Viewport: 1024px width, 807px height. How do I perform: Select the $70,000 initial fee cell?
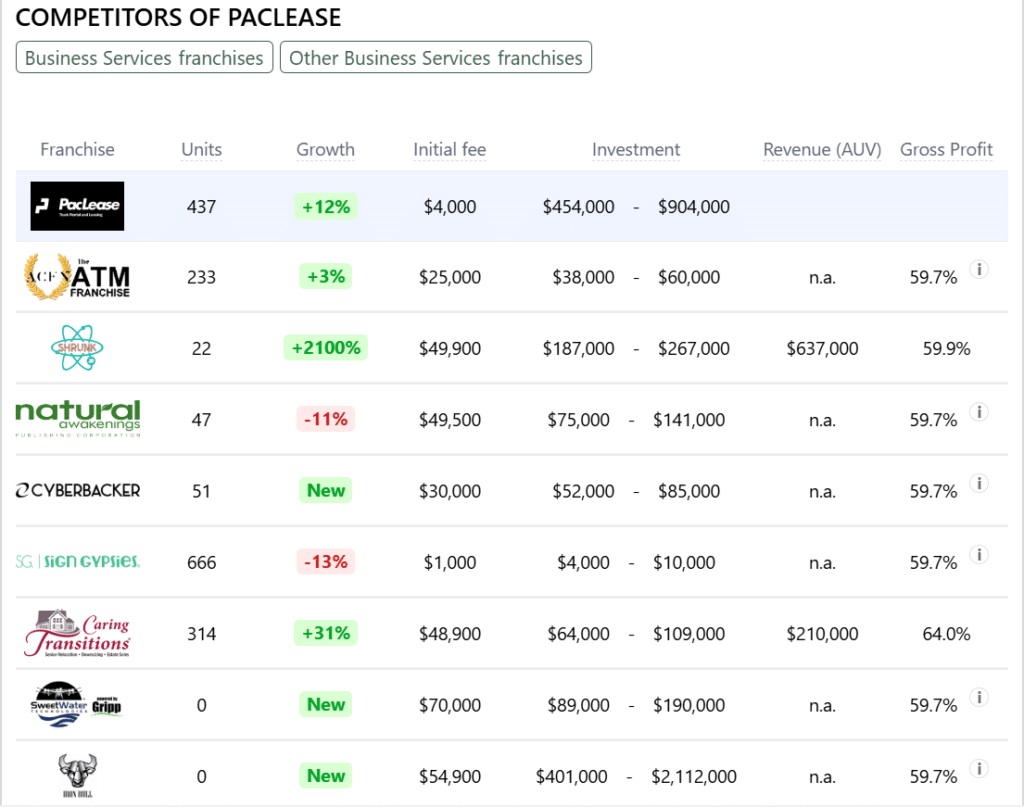point(449,705)
